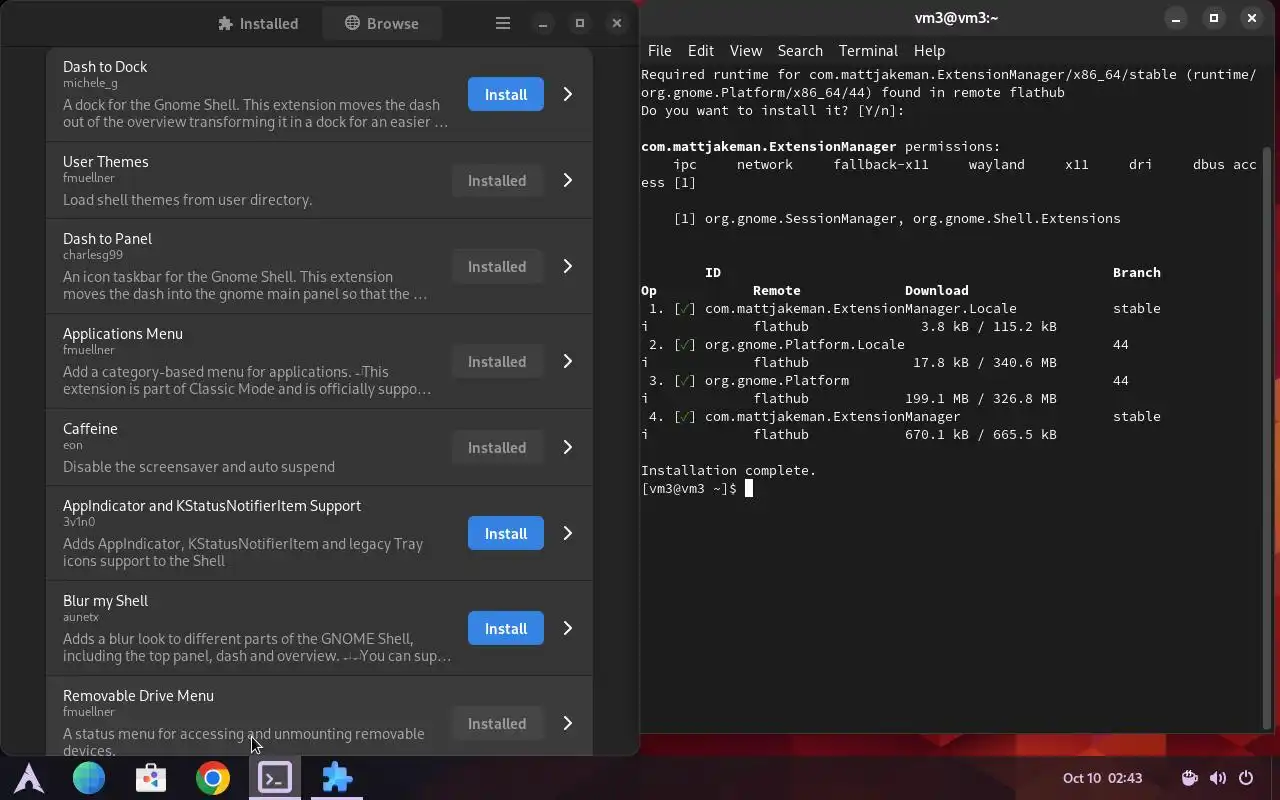Click the Installed button for Dash to Panel
1280x800 pixels.
[497, 266]
